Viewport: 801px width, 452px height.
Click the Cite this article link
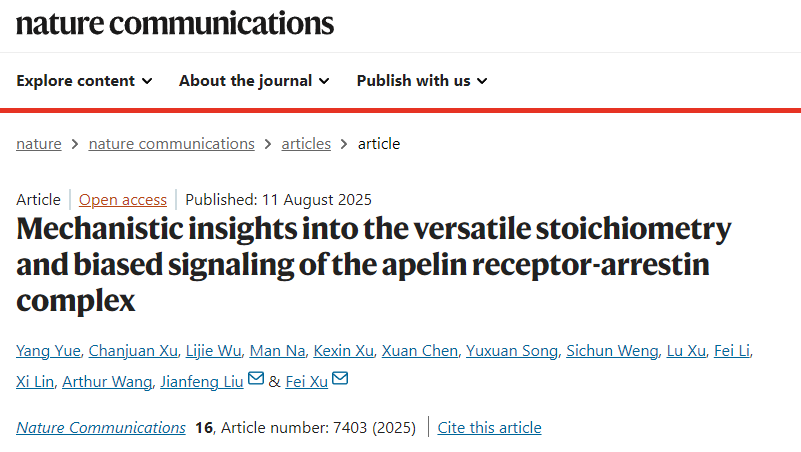click(x=489, y=428)
